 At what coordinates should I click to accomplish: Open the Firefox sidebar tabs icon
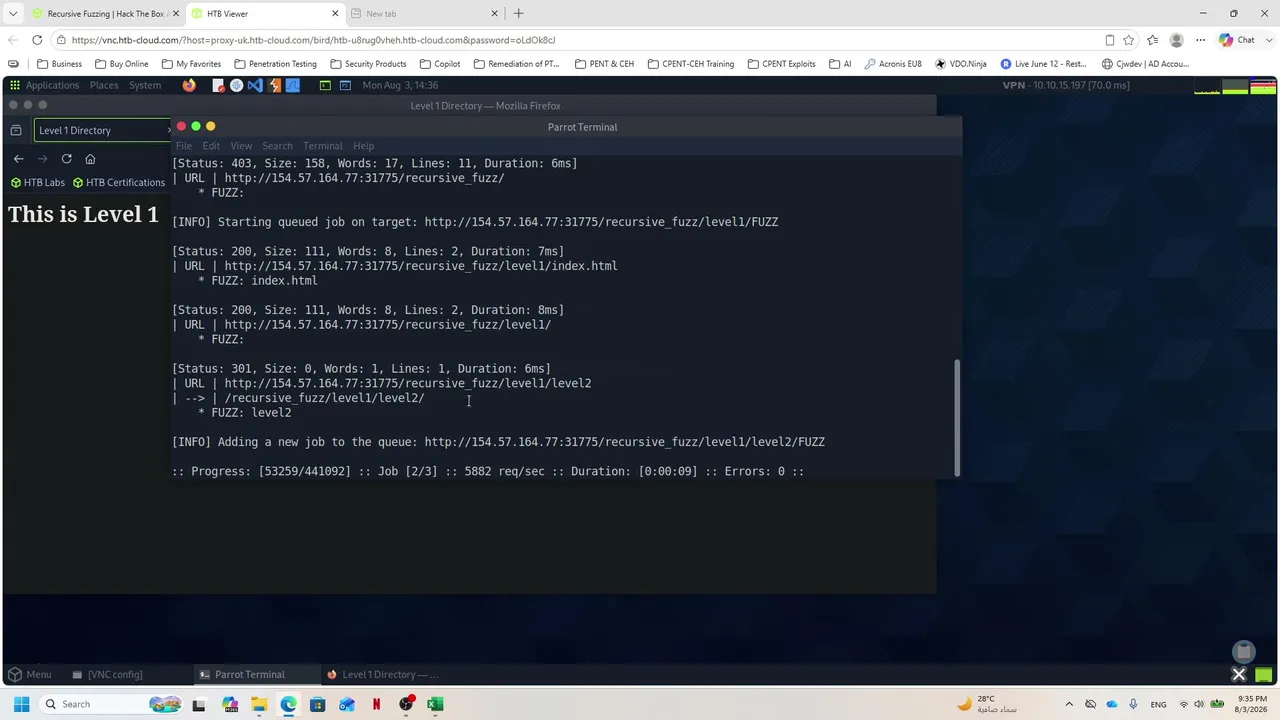[15, 130]
